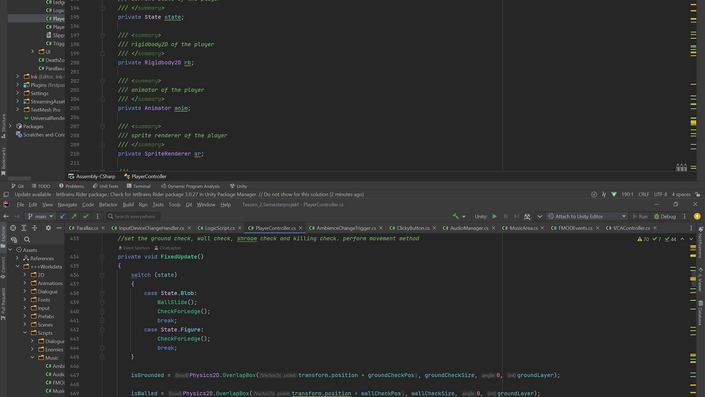Click the Assembly-CSharp breadcrumb

tap(92, 176)
